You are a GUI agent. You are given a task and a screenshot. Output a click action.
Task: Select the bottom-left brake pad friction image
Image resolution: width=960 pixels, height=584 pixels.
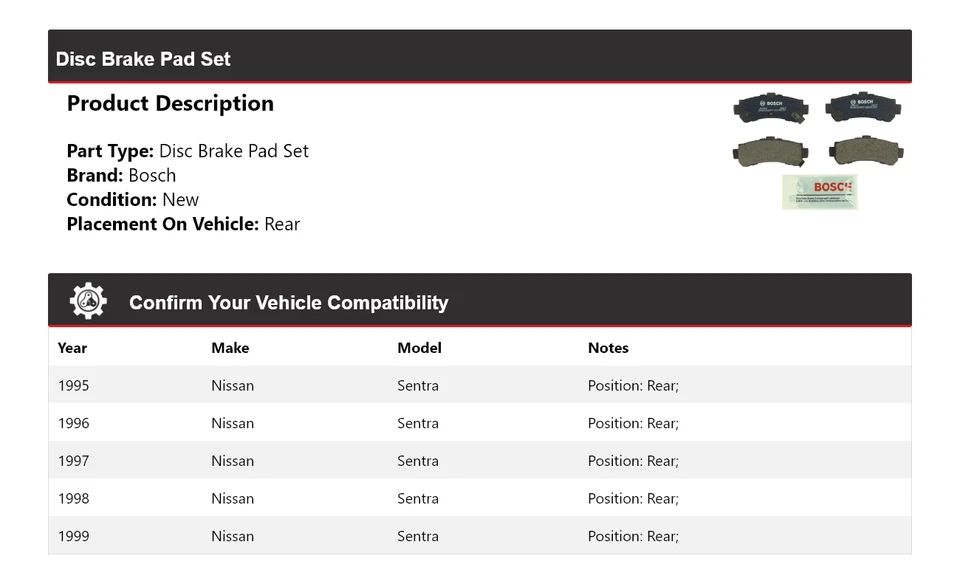click(x=770, y=151)
